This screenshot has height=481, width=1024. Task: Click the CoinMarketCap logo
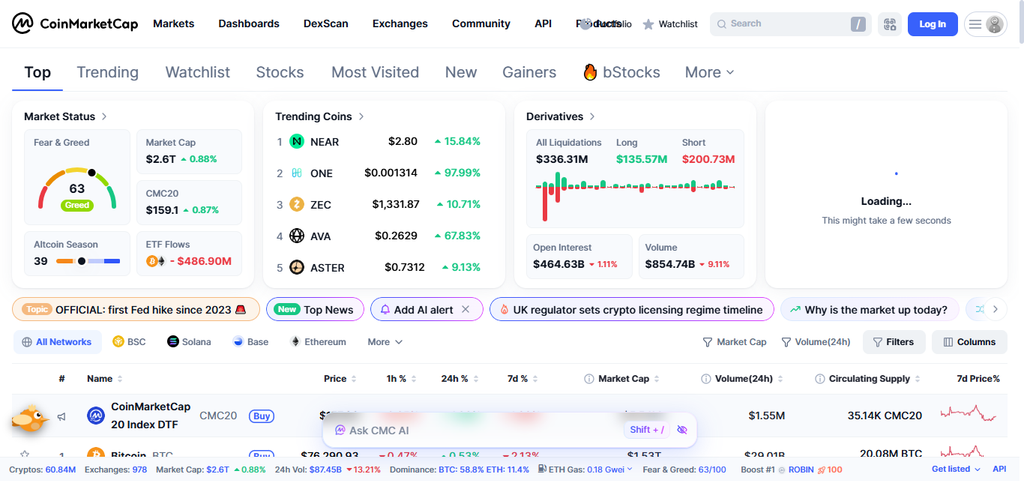[x=75, y=23]
